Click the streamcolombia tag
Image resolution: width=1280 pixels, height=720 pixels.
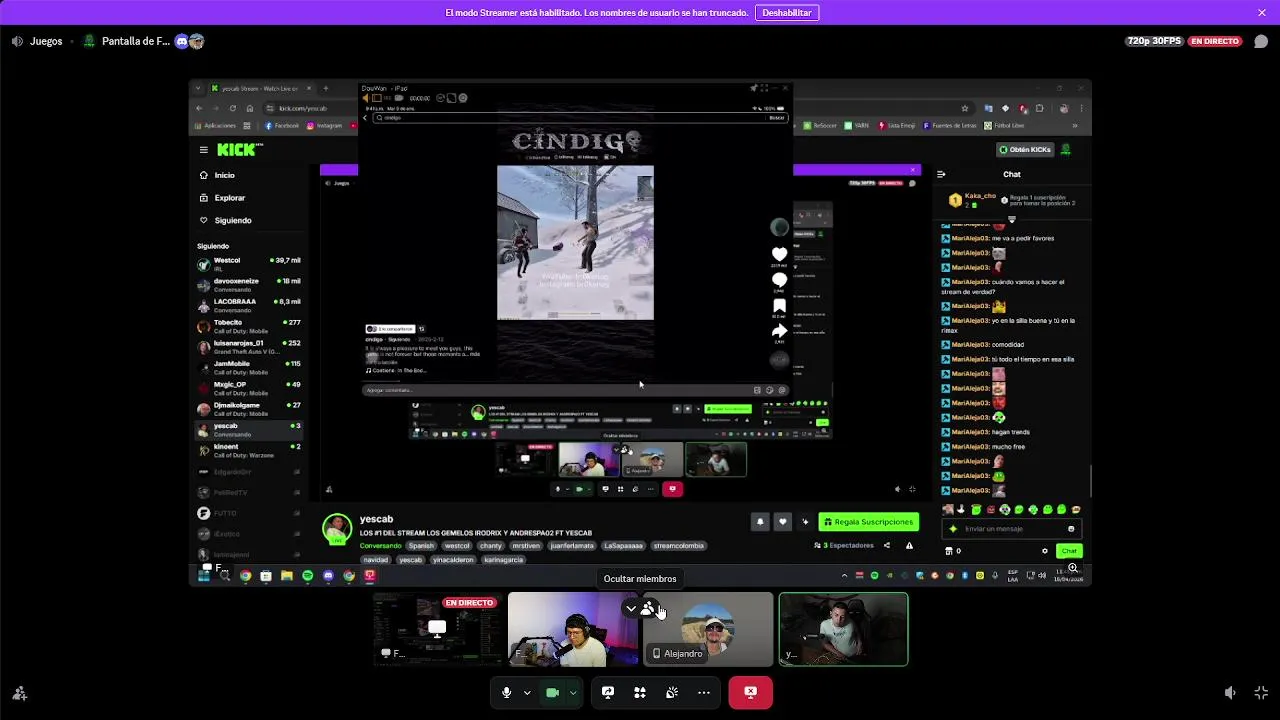click(679, 546)
